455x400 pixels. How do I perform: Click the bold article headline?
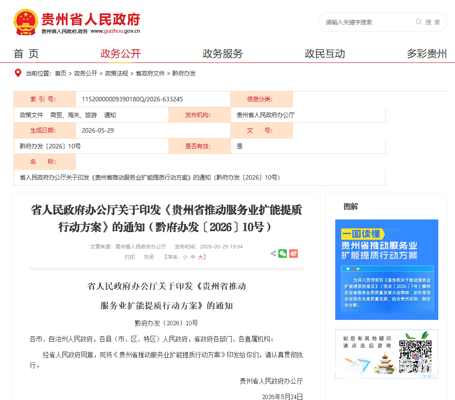point(166,219)
